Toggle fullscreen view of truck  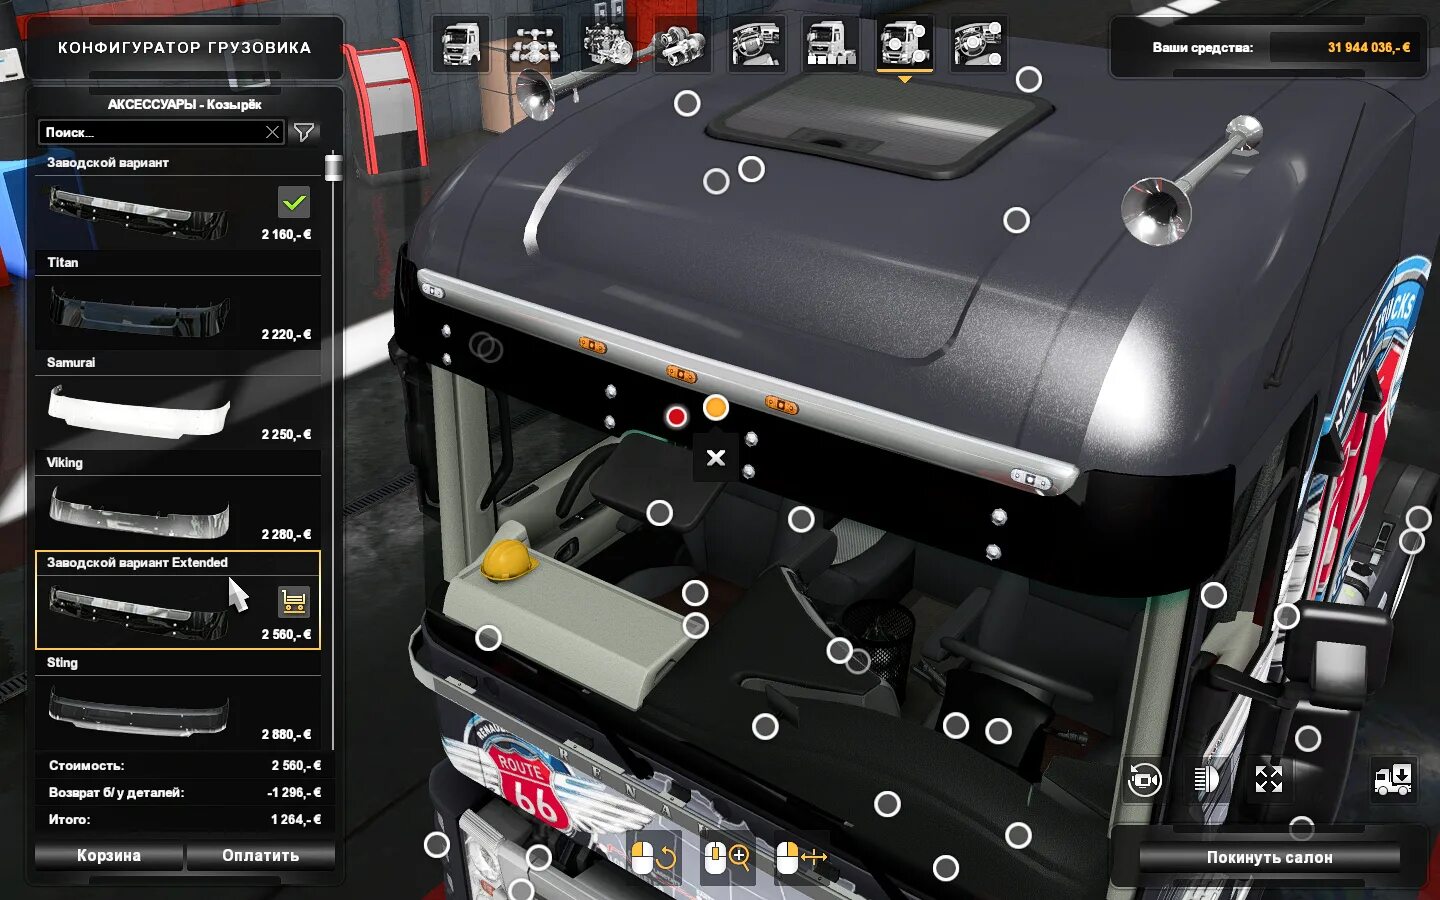[1269, 779]
